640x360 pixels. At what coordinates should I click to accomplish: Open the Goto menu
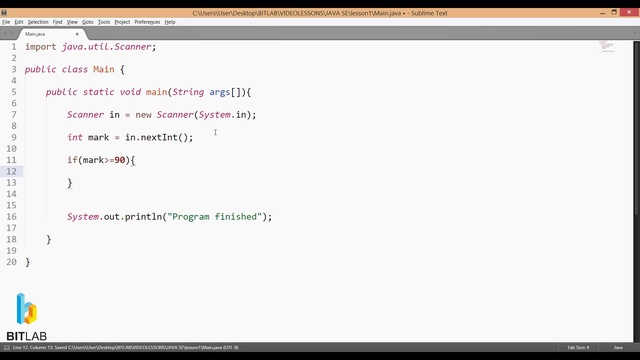(x=88, y=22)
